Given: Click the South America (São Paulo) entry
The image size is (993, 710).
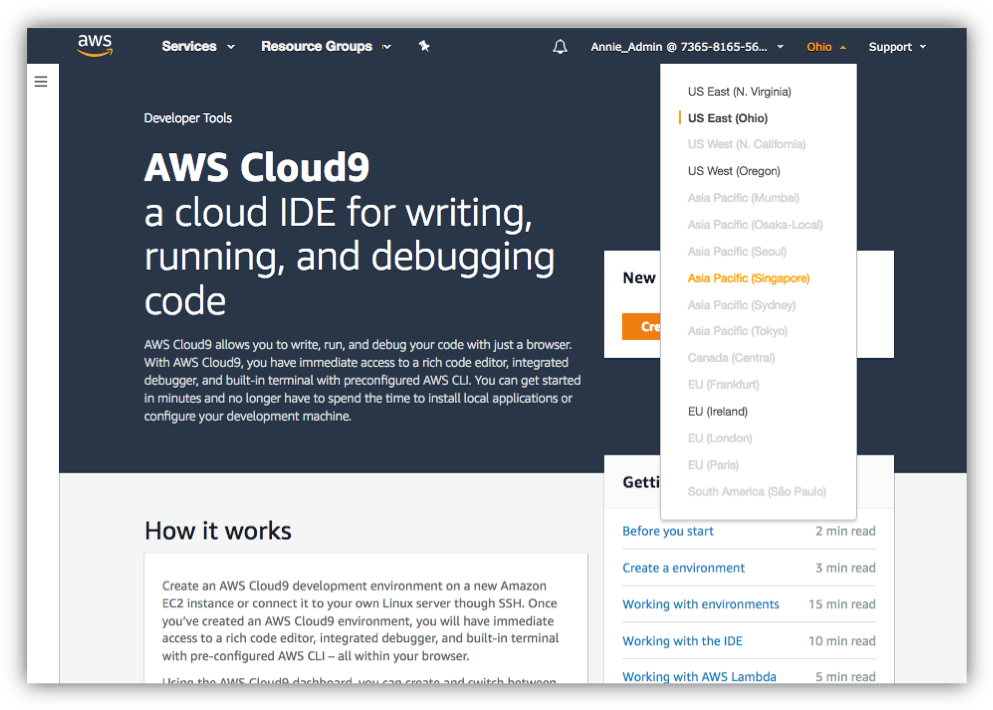Looking at the screenshot, I should click(757, 491).
